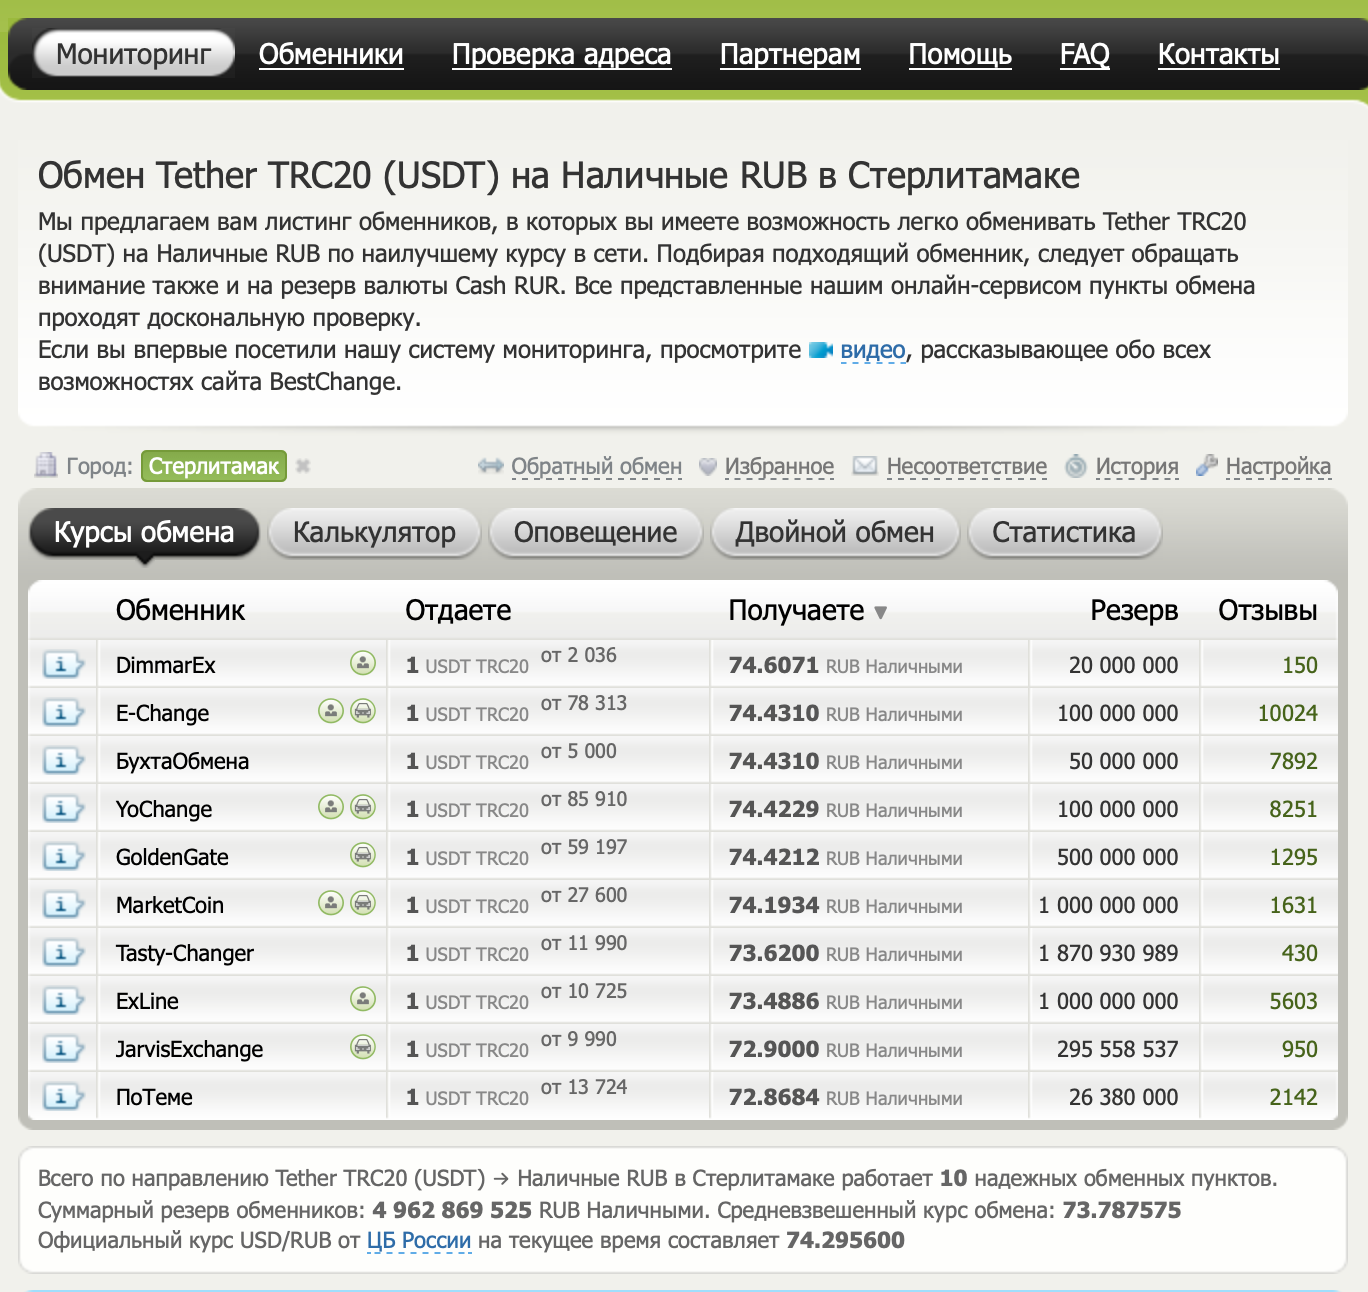Image resolution: width=1368 pixels, height=1292 pixels.
Task: Click the car delivery icon next to YoChange
Action: pos(363,806)
